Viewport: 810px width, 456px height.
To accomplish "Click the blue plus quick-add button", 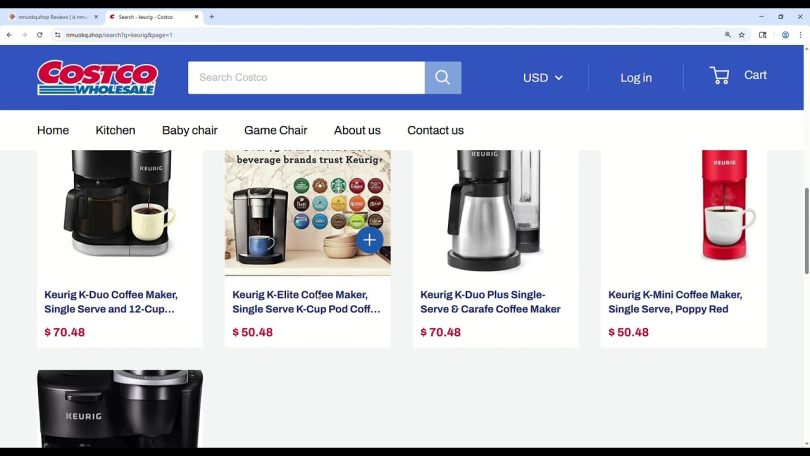I will click(369, 240).
